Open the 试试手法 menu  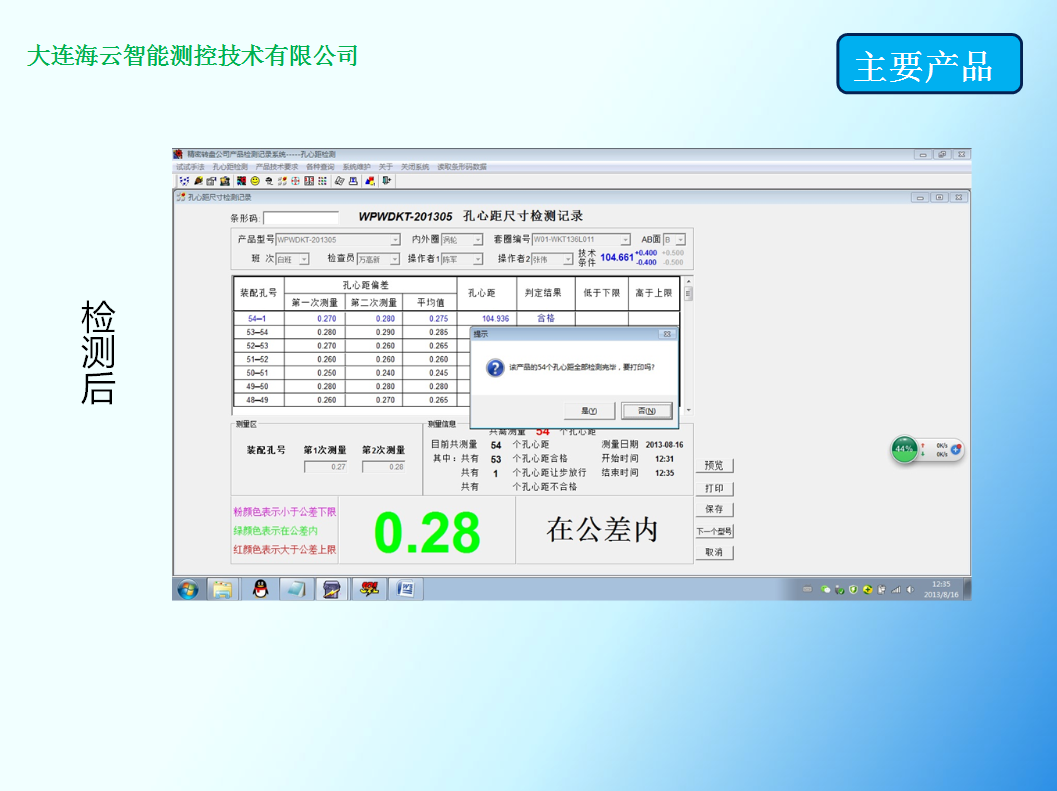click(190, 167)
